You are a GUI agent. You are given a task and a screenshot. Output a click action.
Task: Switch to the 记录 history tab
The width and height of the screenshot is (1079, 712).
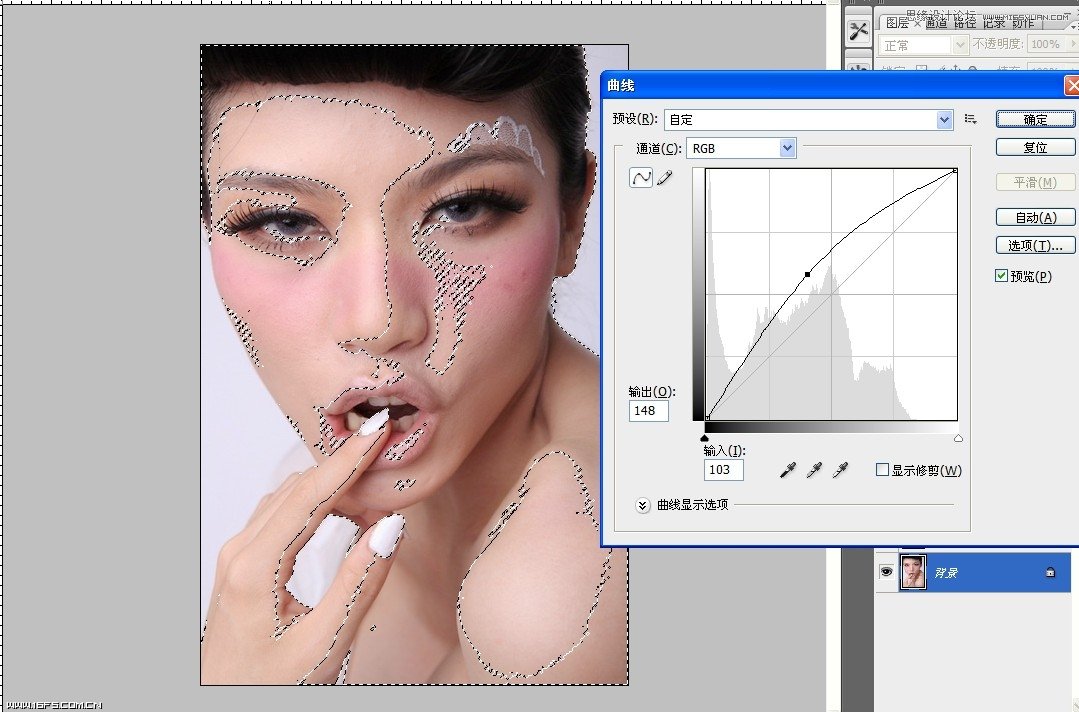click(994, 23)
